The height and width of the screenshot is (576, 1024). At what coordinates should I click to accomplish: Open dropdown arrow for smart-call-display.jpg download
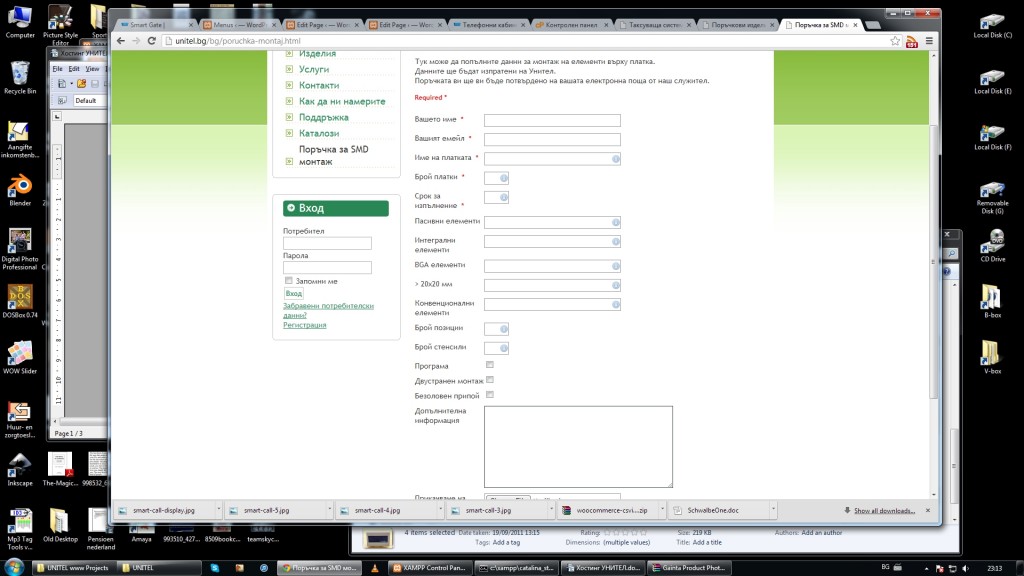tap(218, 510)
